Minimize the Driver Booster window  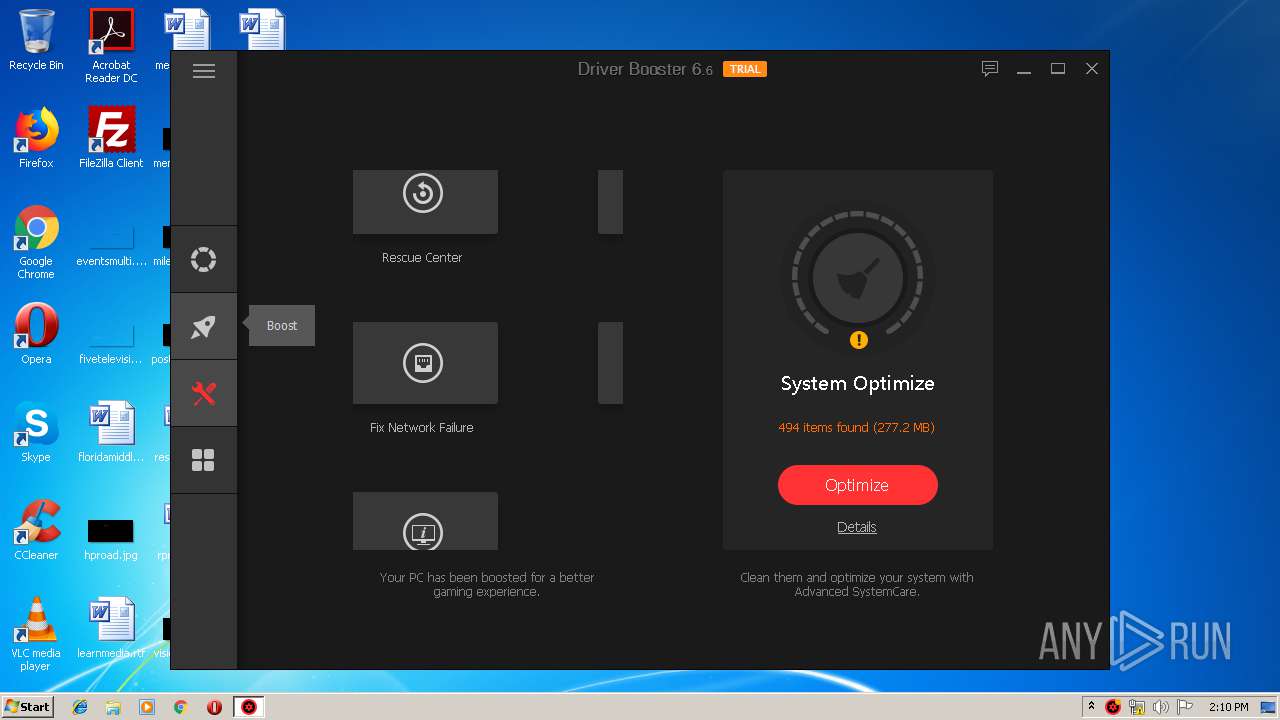click(x=1024, y=69)
